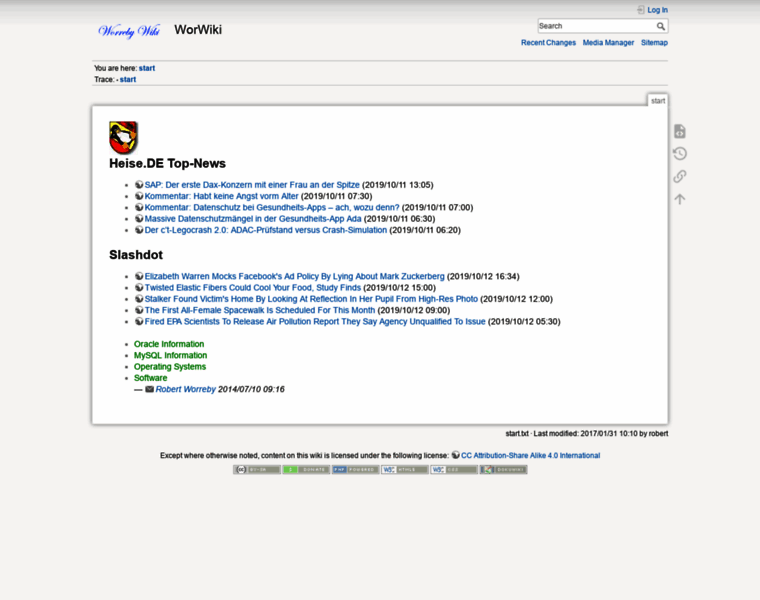The image size is (760, 600).
Task: Open Fired EPA Scientists article
Action: (315, 322)
